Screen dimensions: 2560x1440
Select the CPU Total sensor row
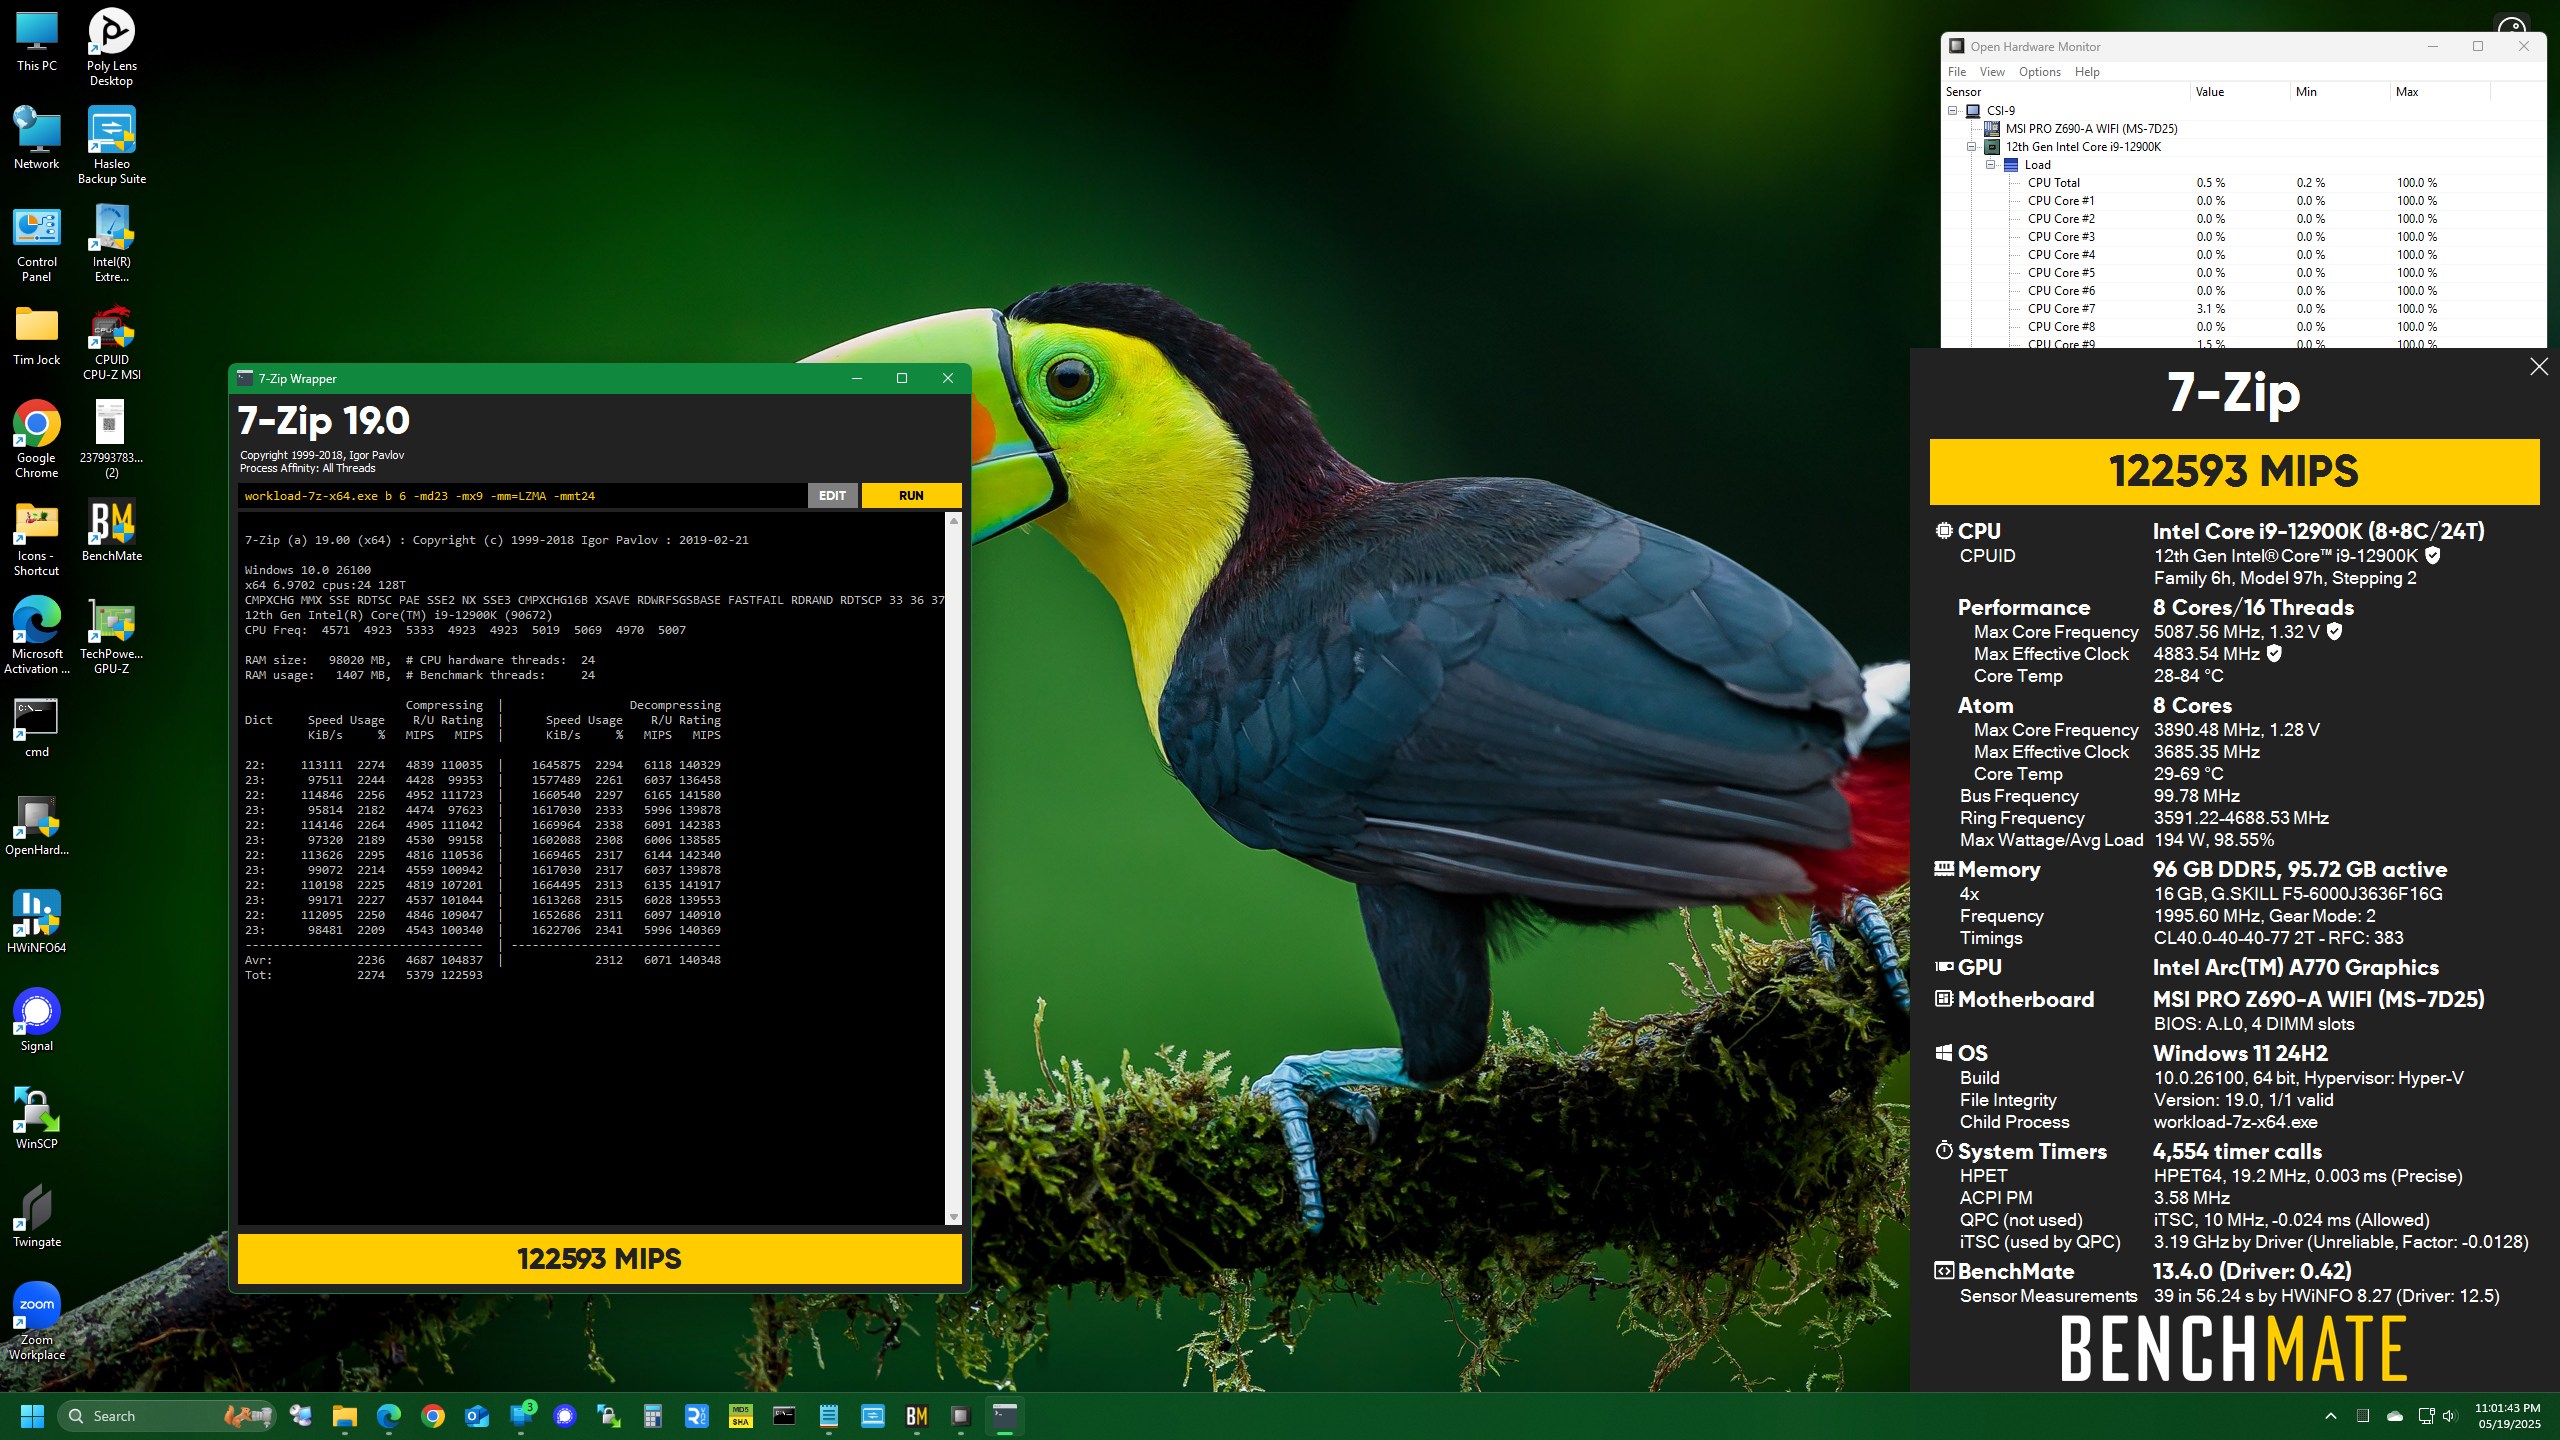2244,183
